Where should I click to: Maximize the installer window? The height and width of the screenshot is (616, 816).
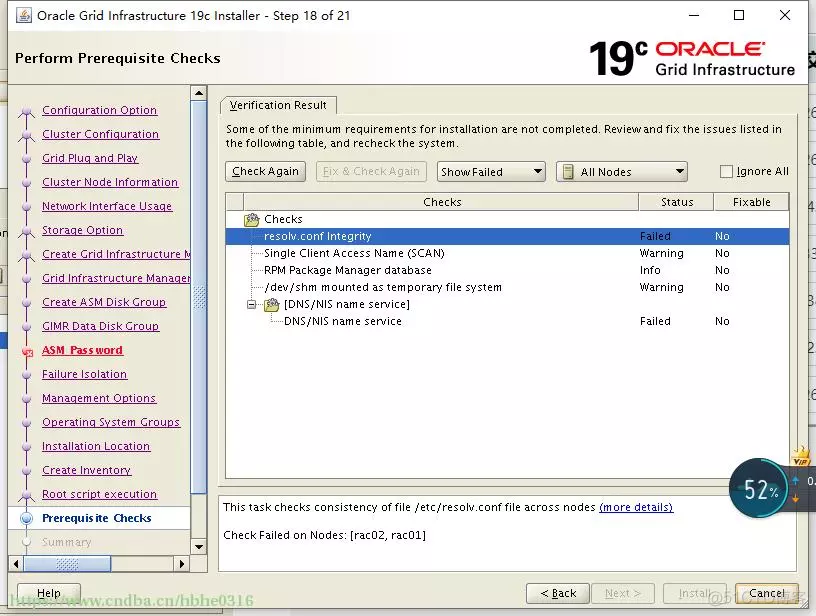tap(738, 15)
